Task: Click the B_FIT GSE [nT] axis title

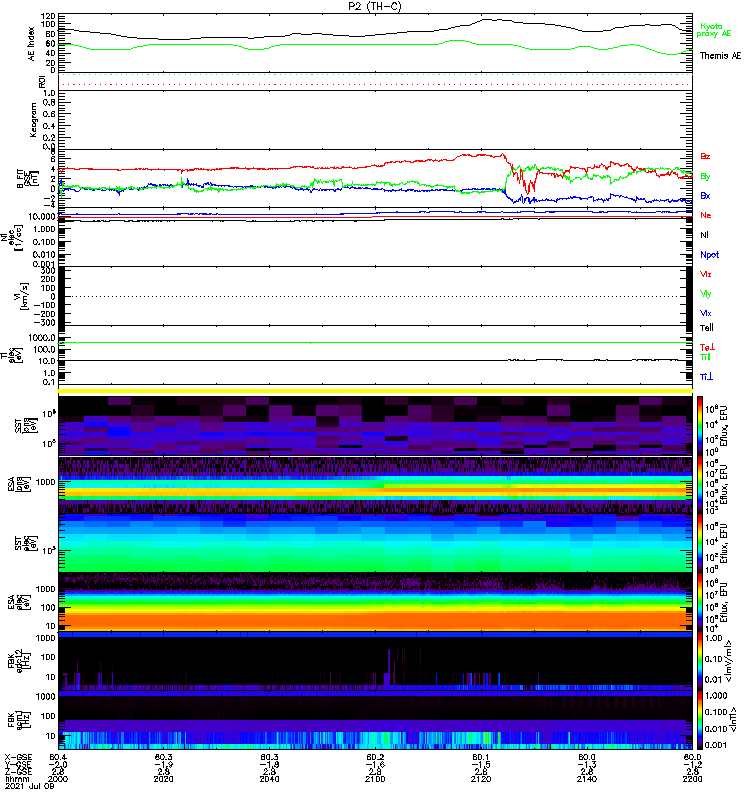Action: [x=27, y=179]
